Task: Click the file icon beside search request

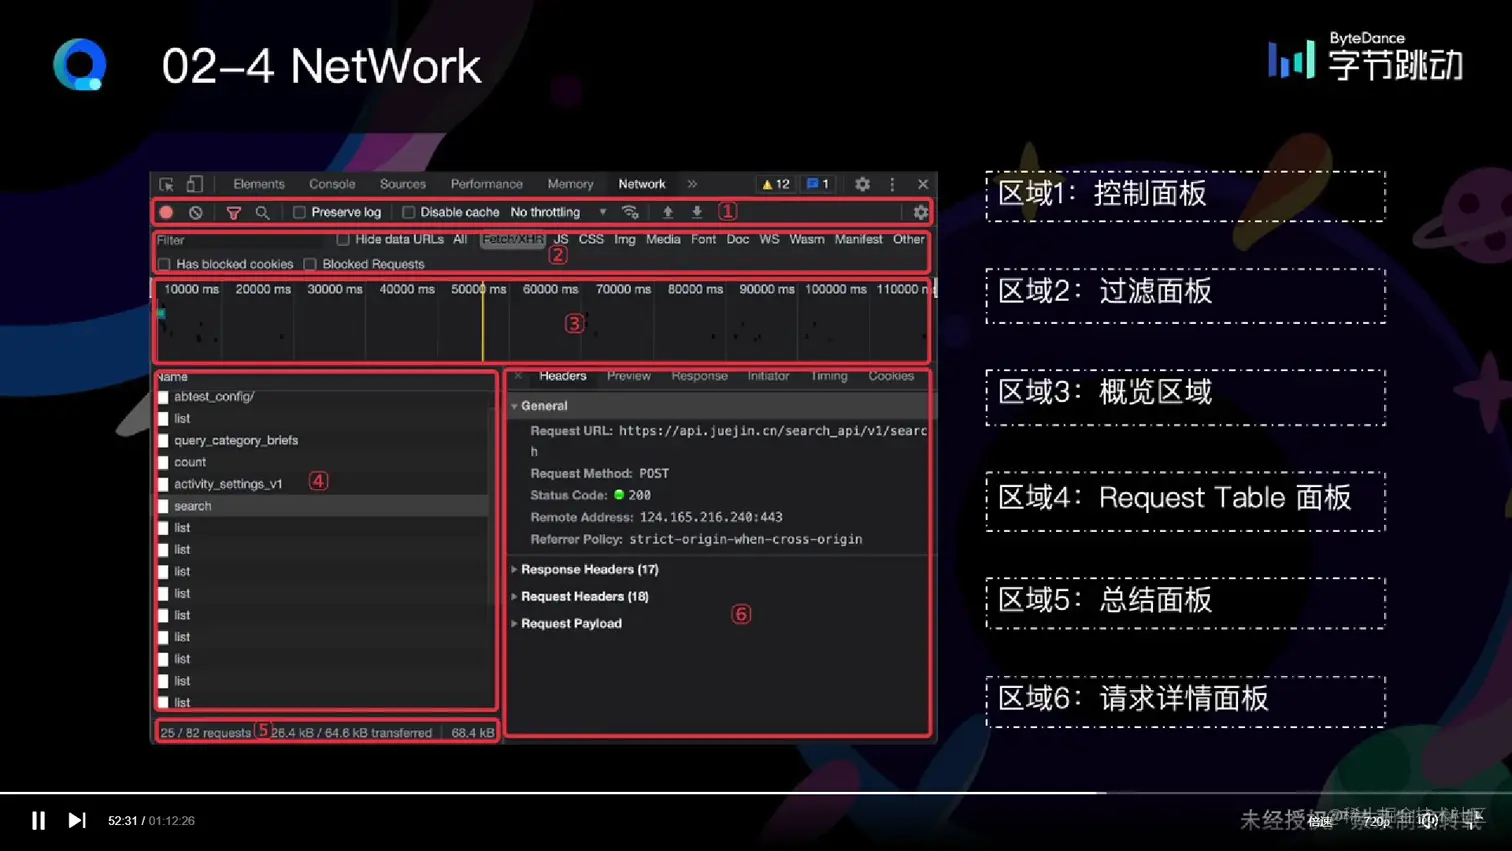Action: (x=163, y=506)
